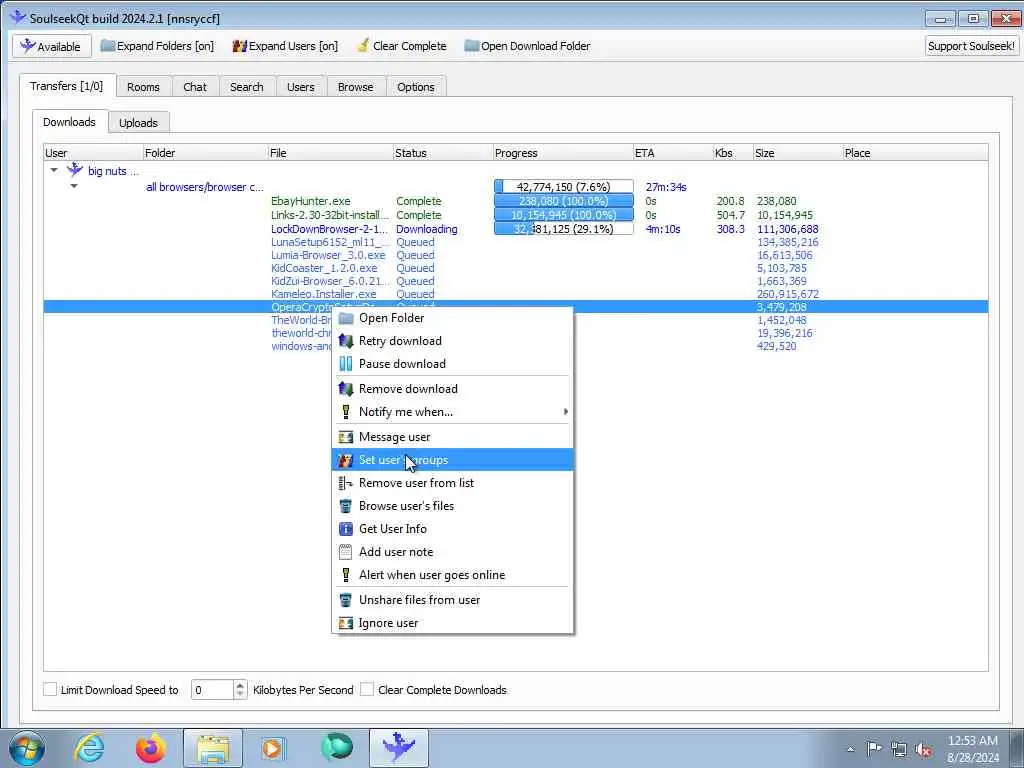Screen dimensions: 1024x768
Task: Click the Unshare files from user icon
Action: tap(345, 600)
